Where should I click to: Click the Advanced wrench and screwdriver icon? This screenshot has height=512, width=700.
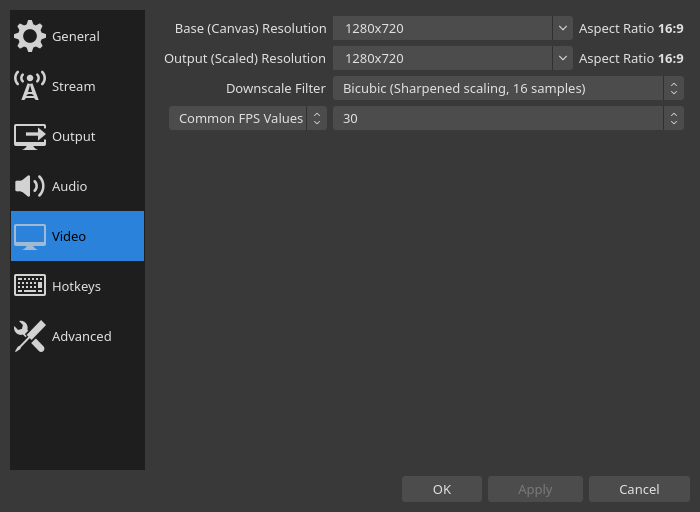(x=30, y=336)
